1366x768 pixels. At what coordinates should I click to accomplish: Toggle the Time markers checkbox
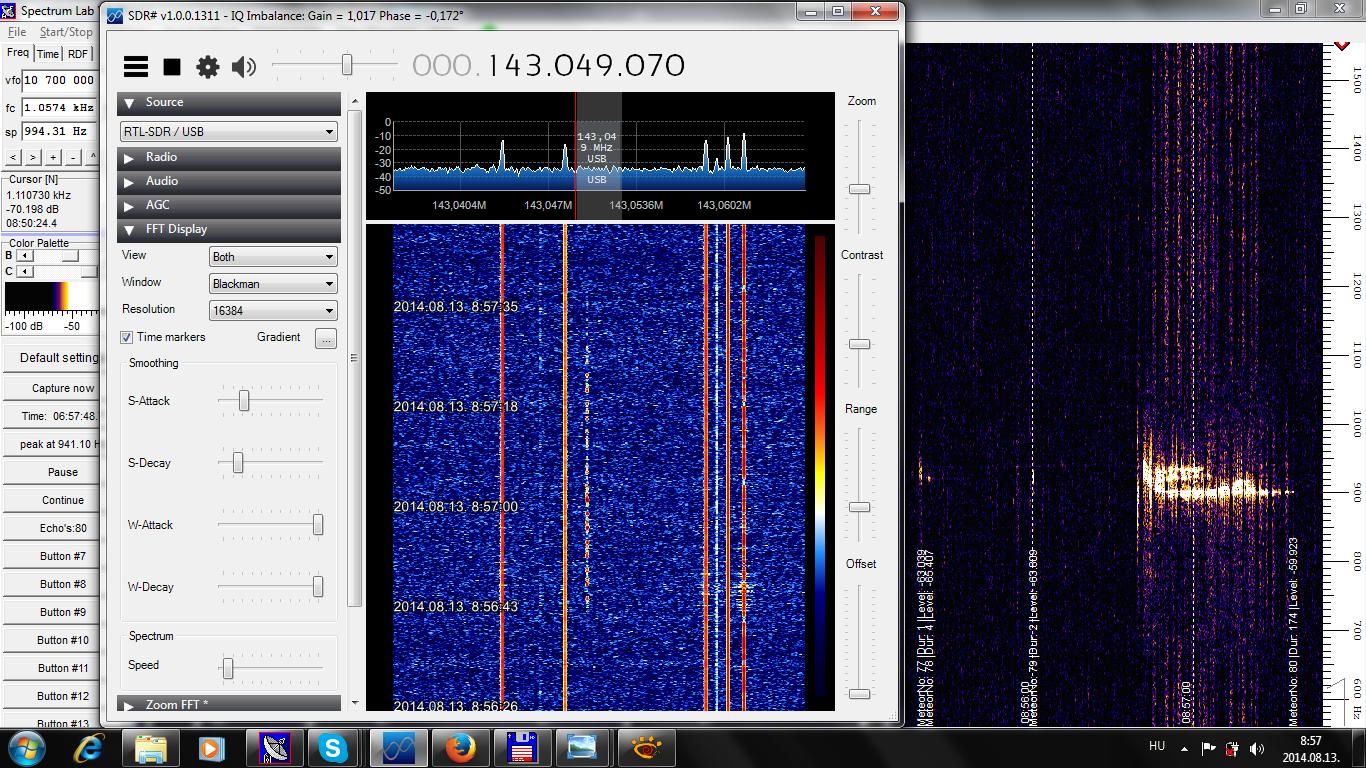point(127,338)
